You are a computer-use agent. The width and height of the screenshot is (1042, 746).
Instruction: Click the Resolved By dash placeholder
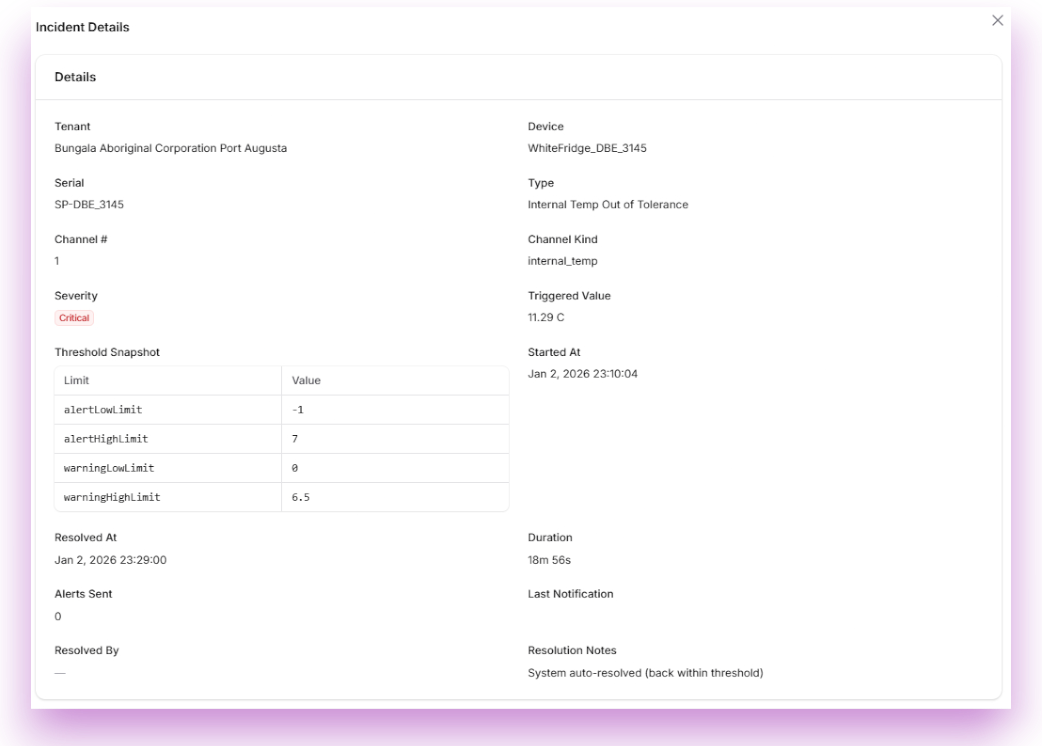(x=59, y=673)
